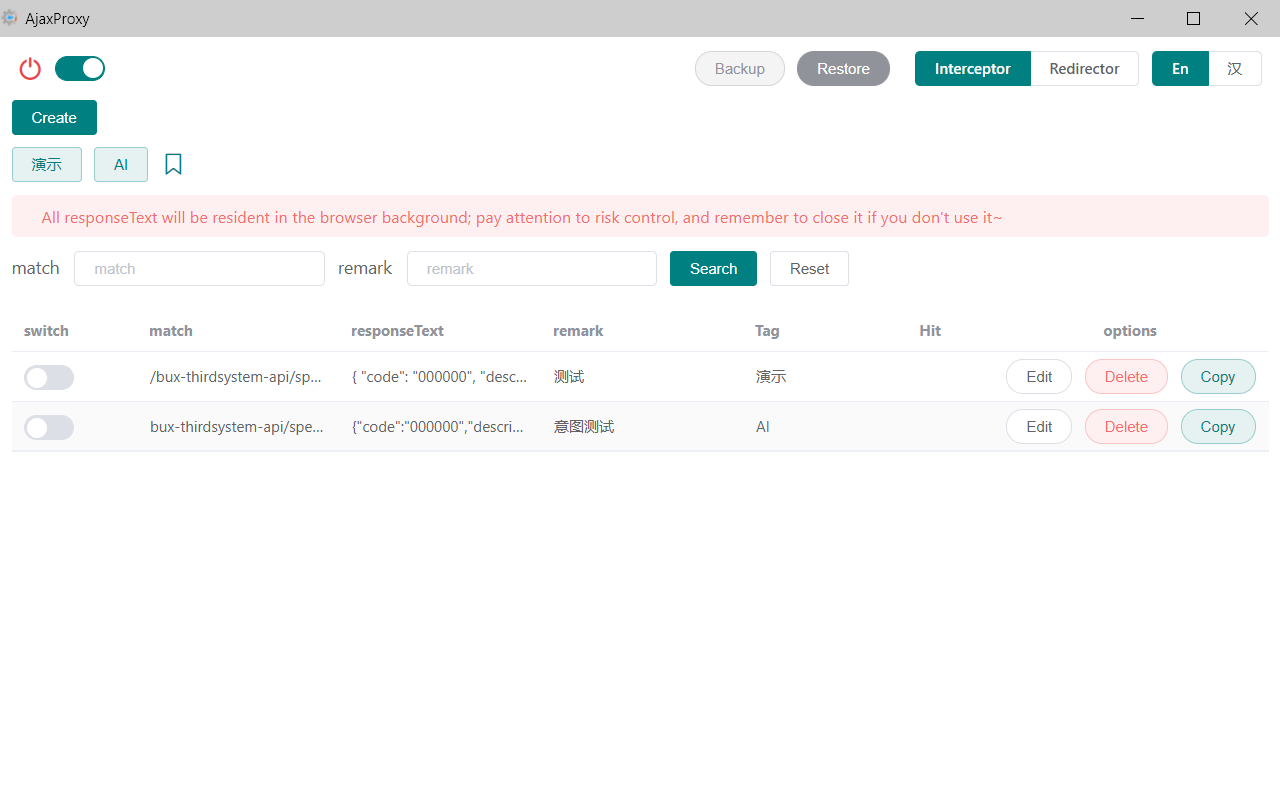Click the Reset button
The width and height of the screenshot is (1280, 800).
pyautogui.click(x=809, y=268)
